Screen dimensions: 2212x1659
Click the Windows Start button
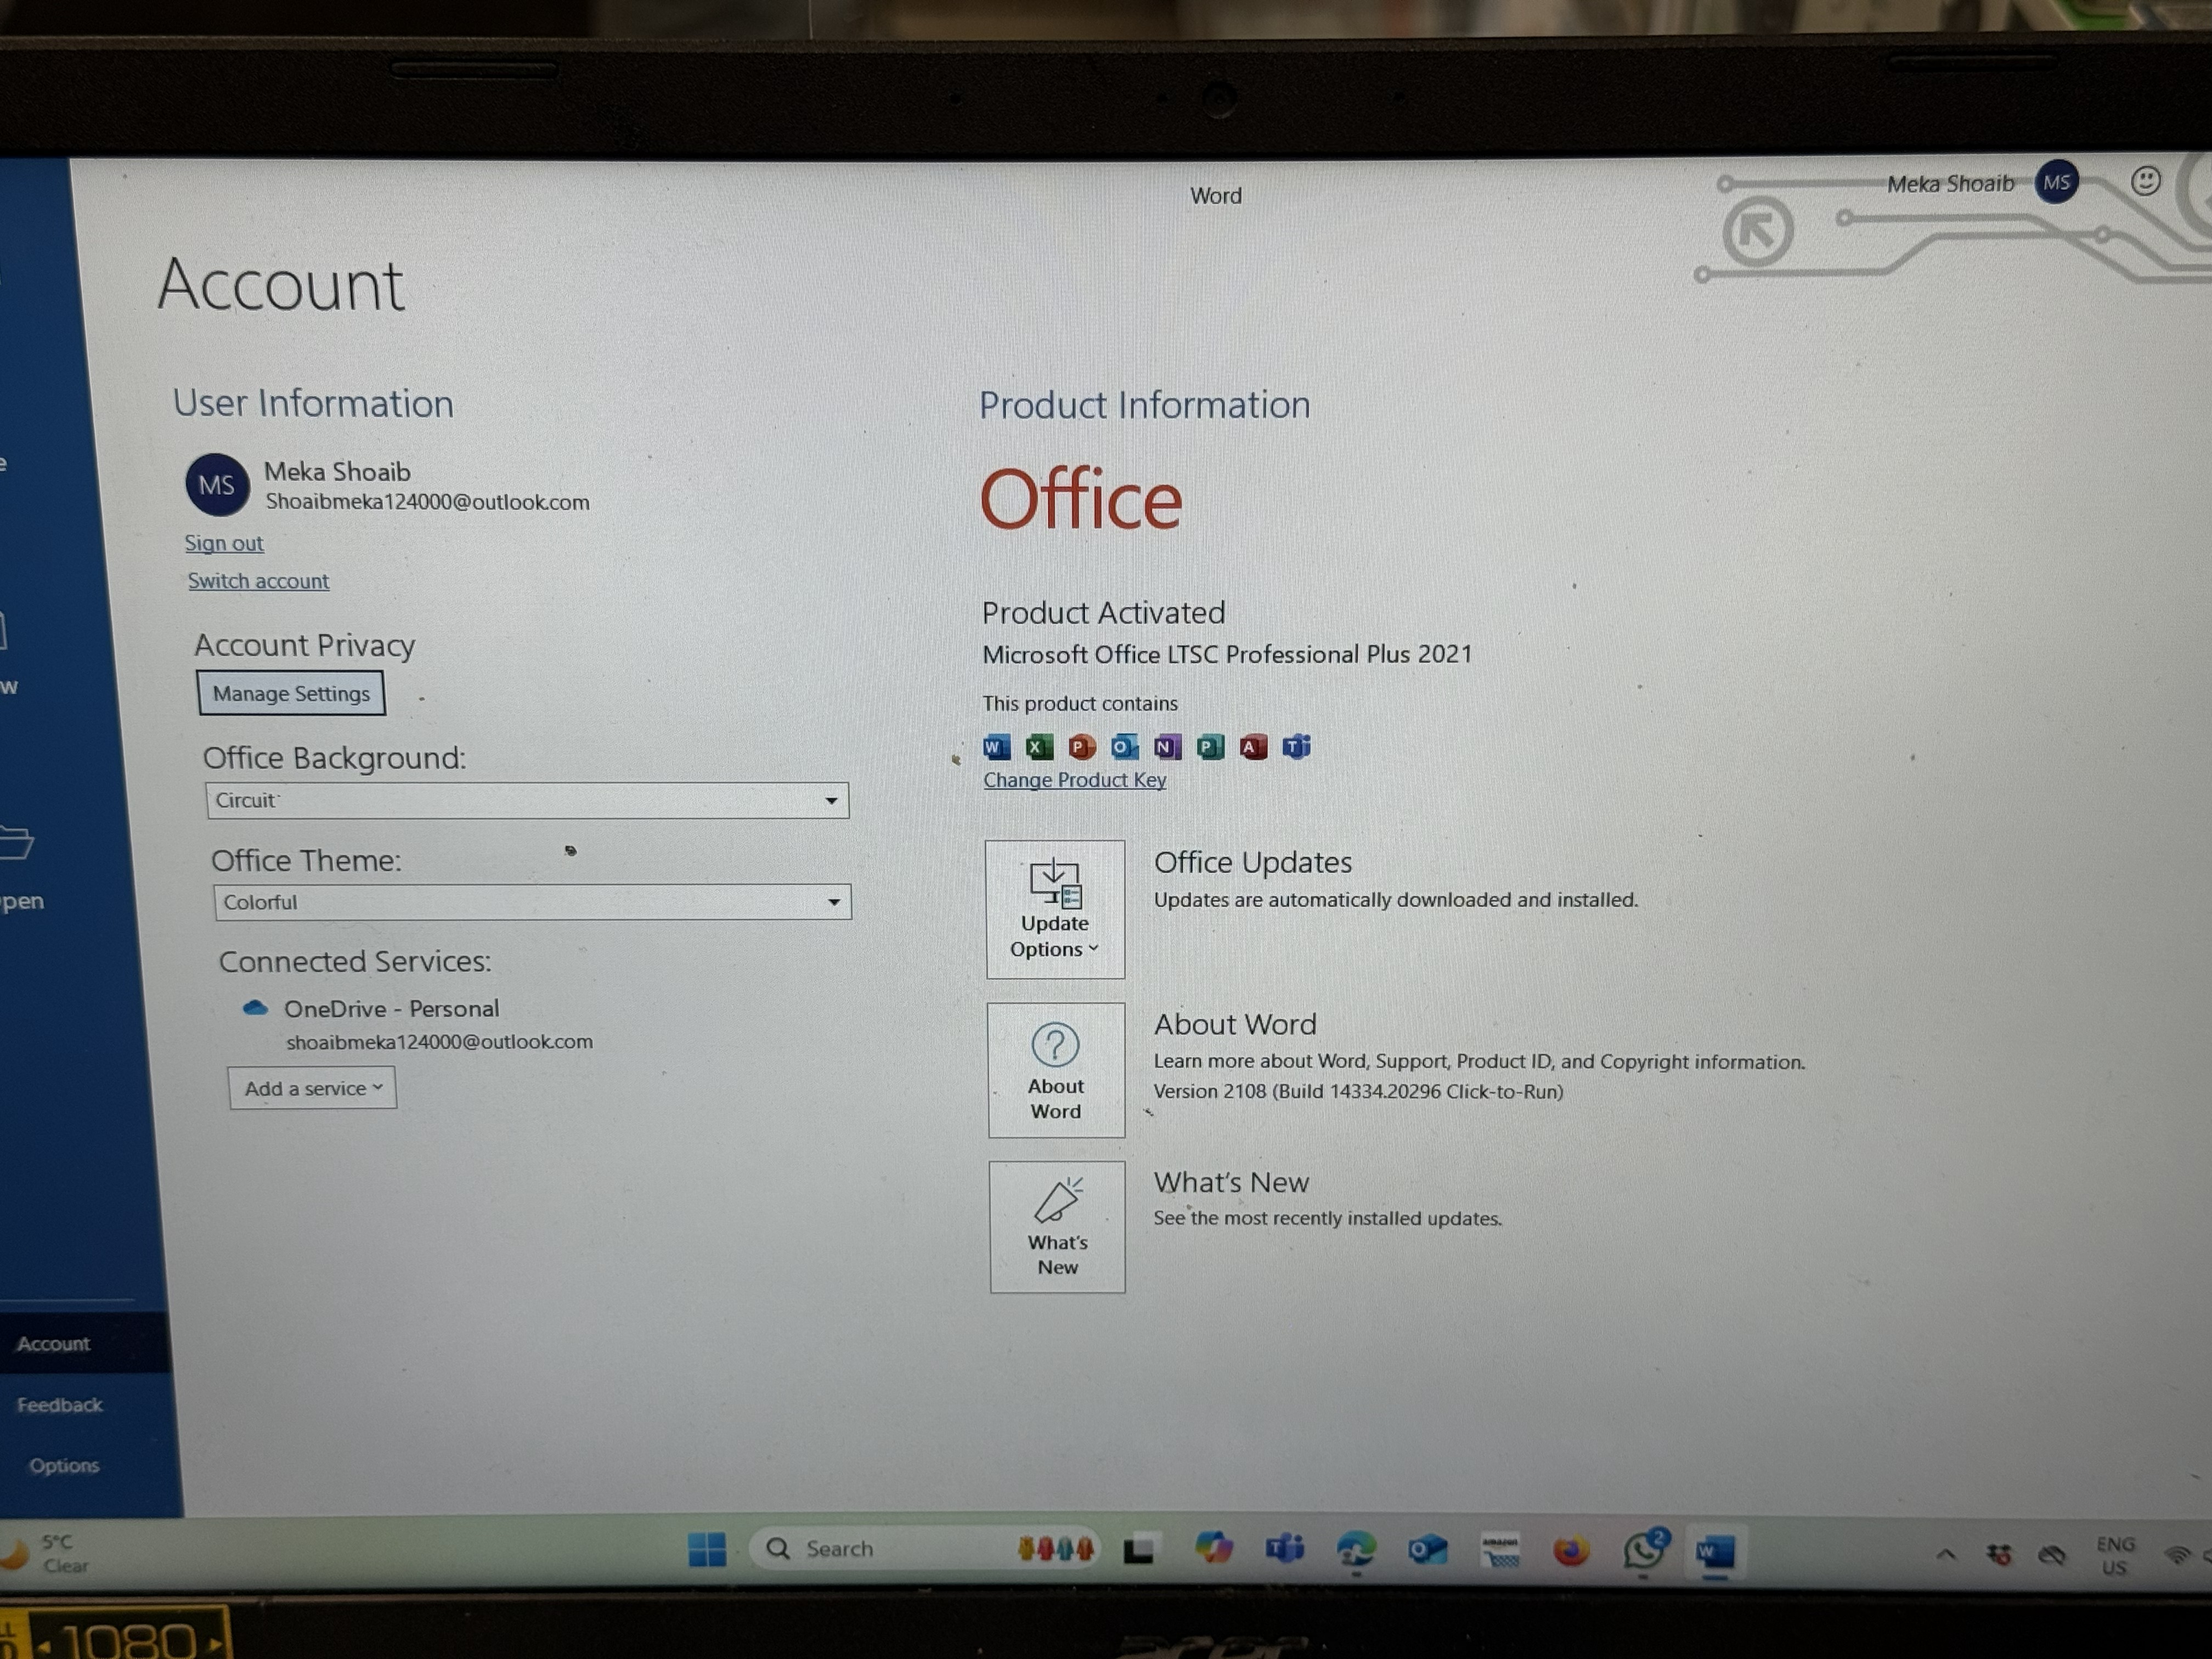click(707, 1550)
